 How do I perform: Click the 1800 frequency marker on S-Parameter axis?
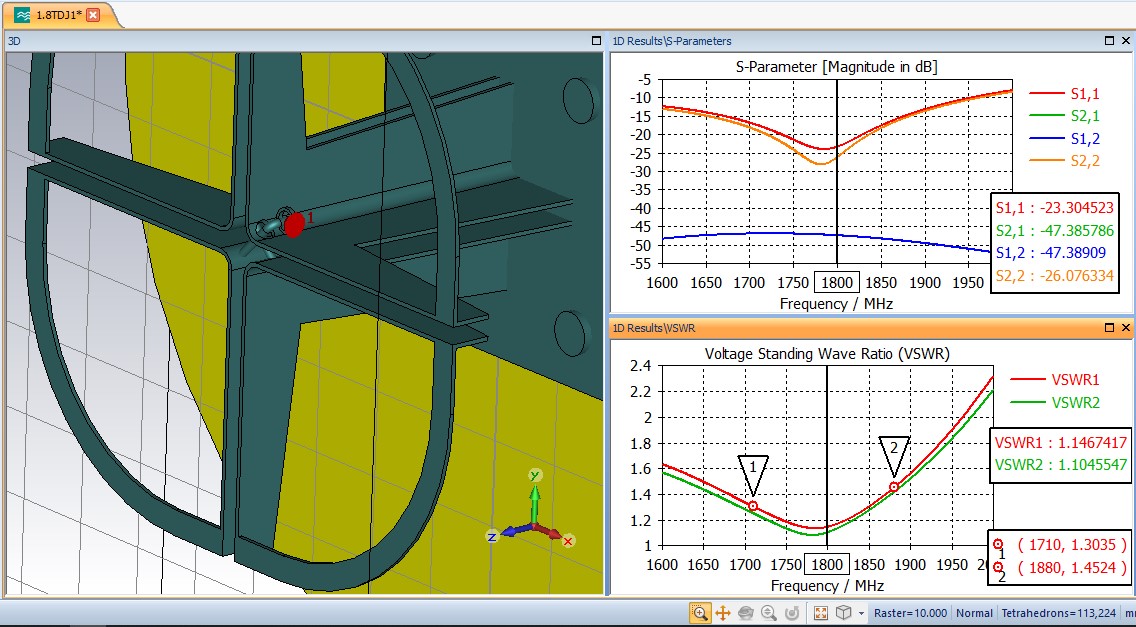point(837,282)
